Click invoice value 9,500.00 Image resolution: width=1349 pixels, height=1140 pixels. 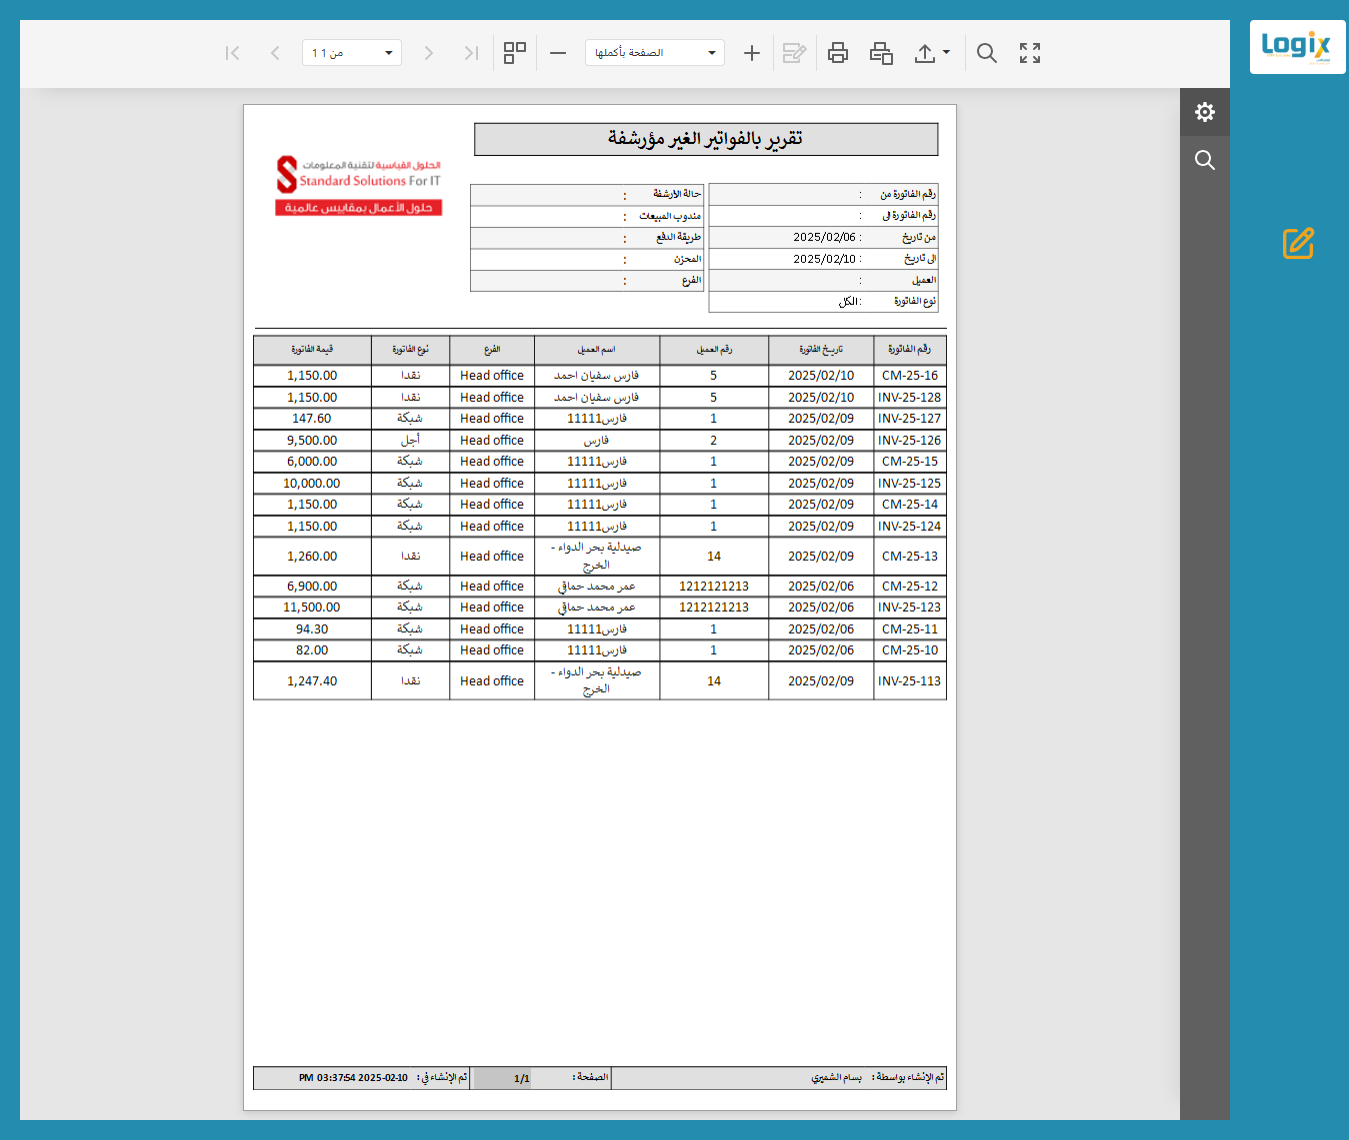tap(312, 441)
